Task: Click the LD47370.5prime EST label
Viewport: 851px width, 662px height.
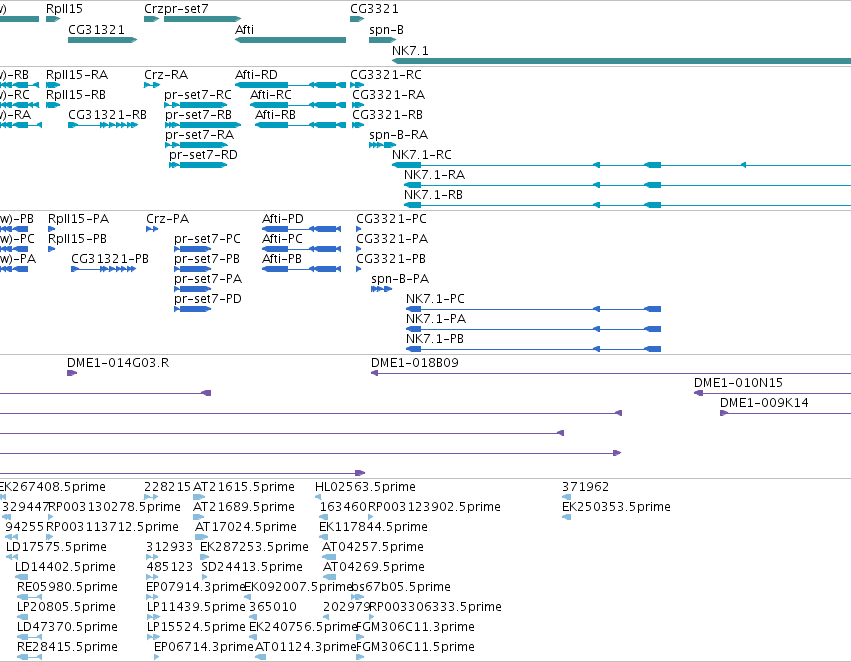Action: point(67,627)
